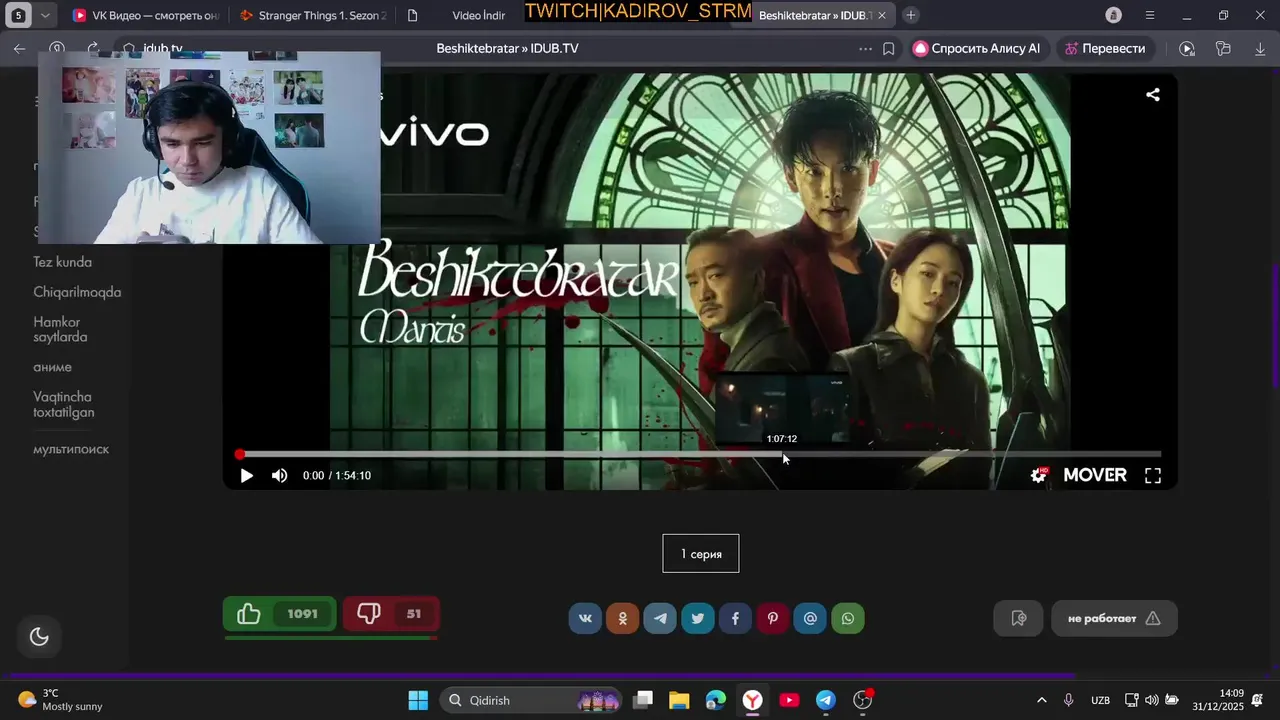Mute the video player volume
The height and width of the screenshot is (720, 1280).
pyautogui.click(x=280, y=476)
